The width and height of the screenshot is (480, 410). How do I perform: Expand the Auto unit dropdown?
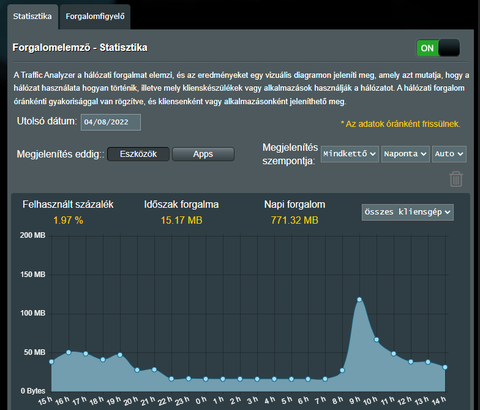click(x=449, y=154)
